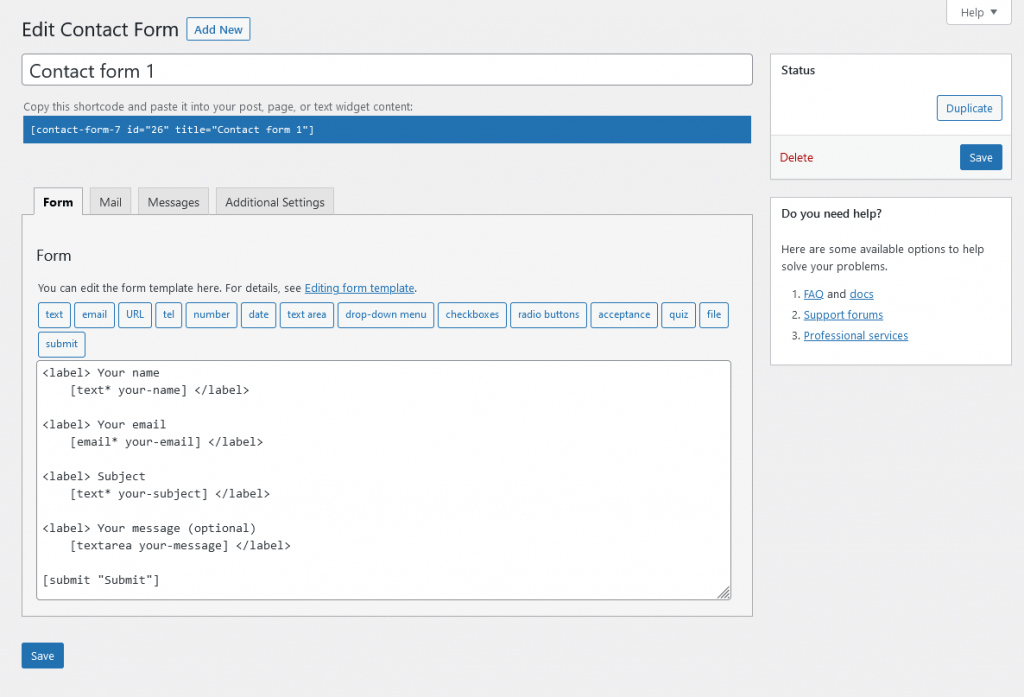Add a checkboxes tag
The image size is (1024, 697).
pos(472,315)
